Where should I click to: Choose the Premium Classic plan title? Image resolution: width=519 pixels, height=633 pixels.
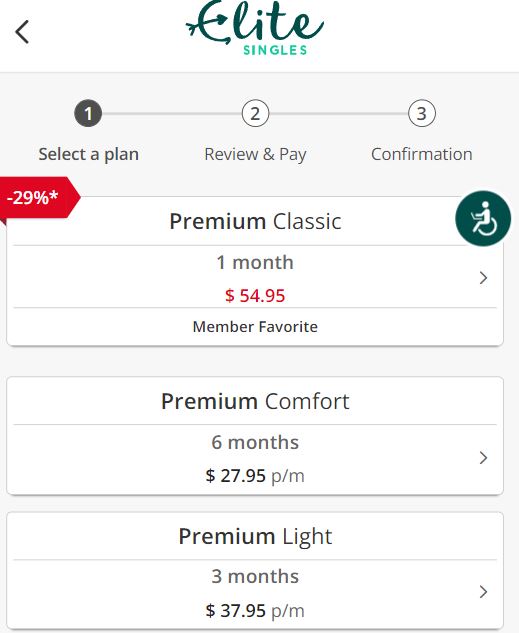tap(255, 221)
